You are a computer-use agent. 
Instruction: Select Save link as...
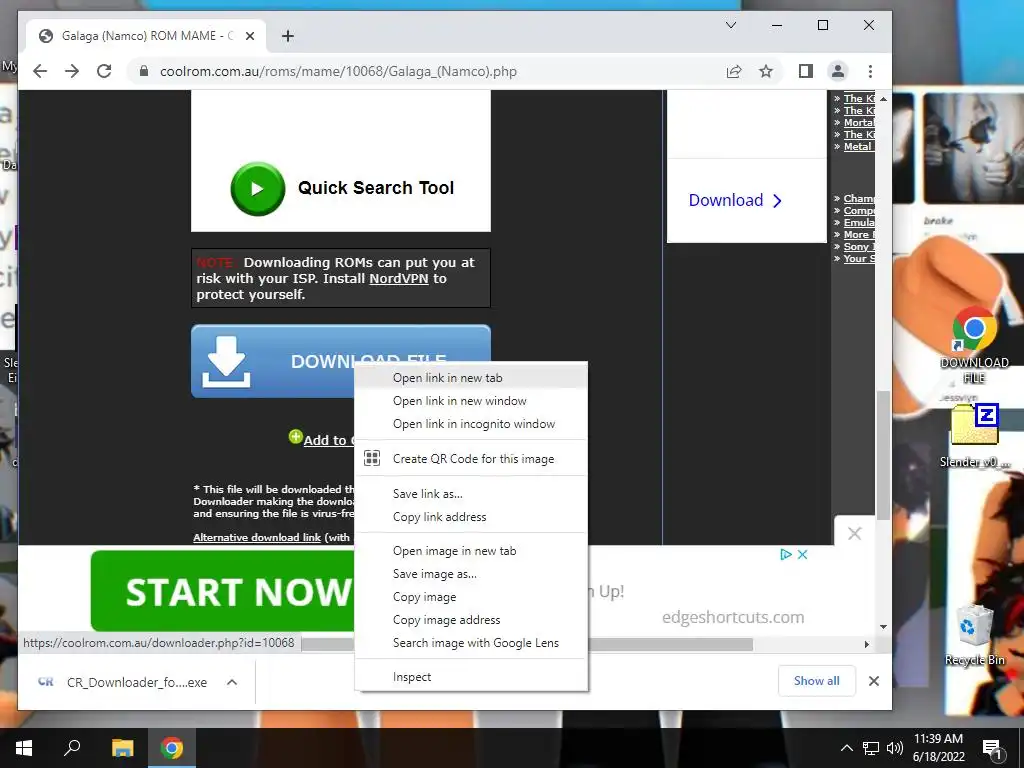(x=471, y=494)
